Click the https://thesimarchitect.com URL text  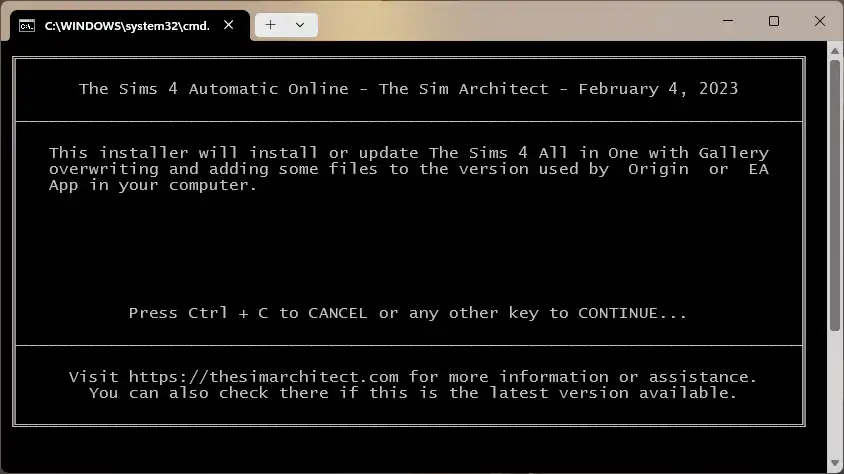pos(263,377)
